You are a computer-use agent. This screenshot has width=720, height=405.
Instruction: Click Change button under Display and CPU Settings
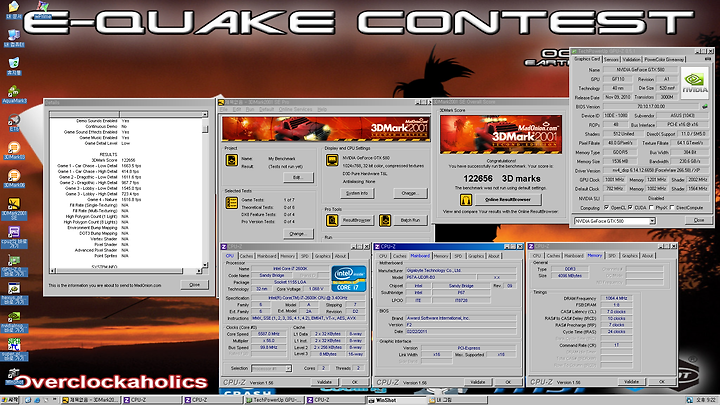click(x=410, y=193)
